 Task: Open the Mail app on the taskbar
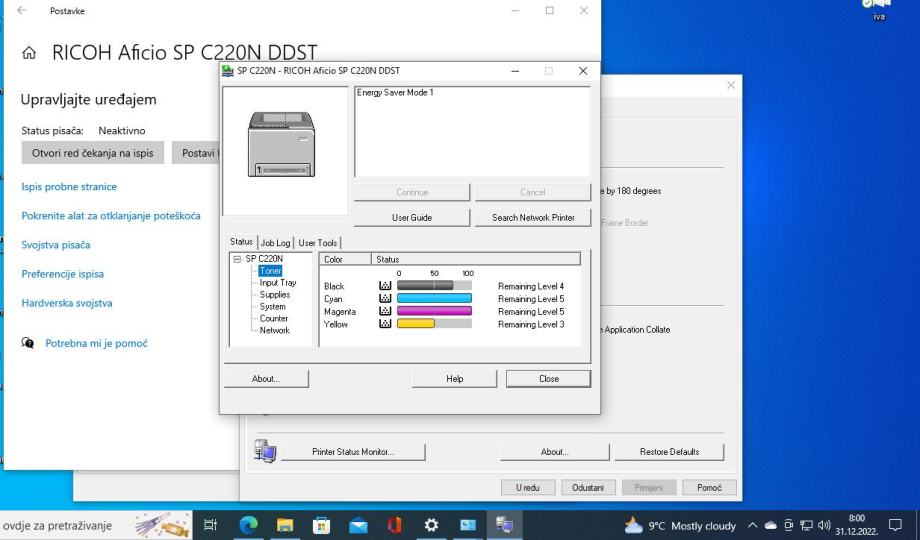coord(357,524)
